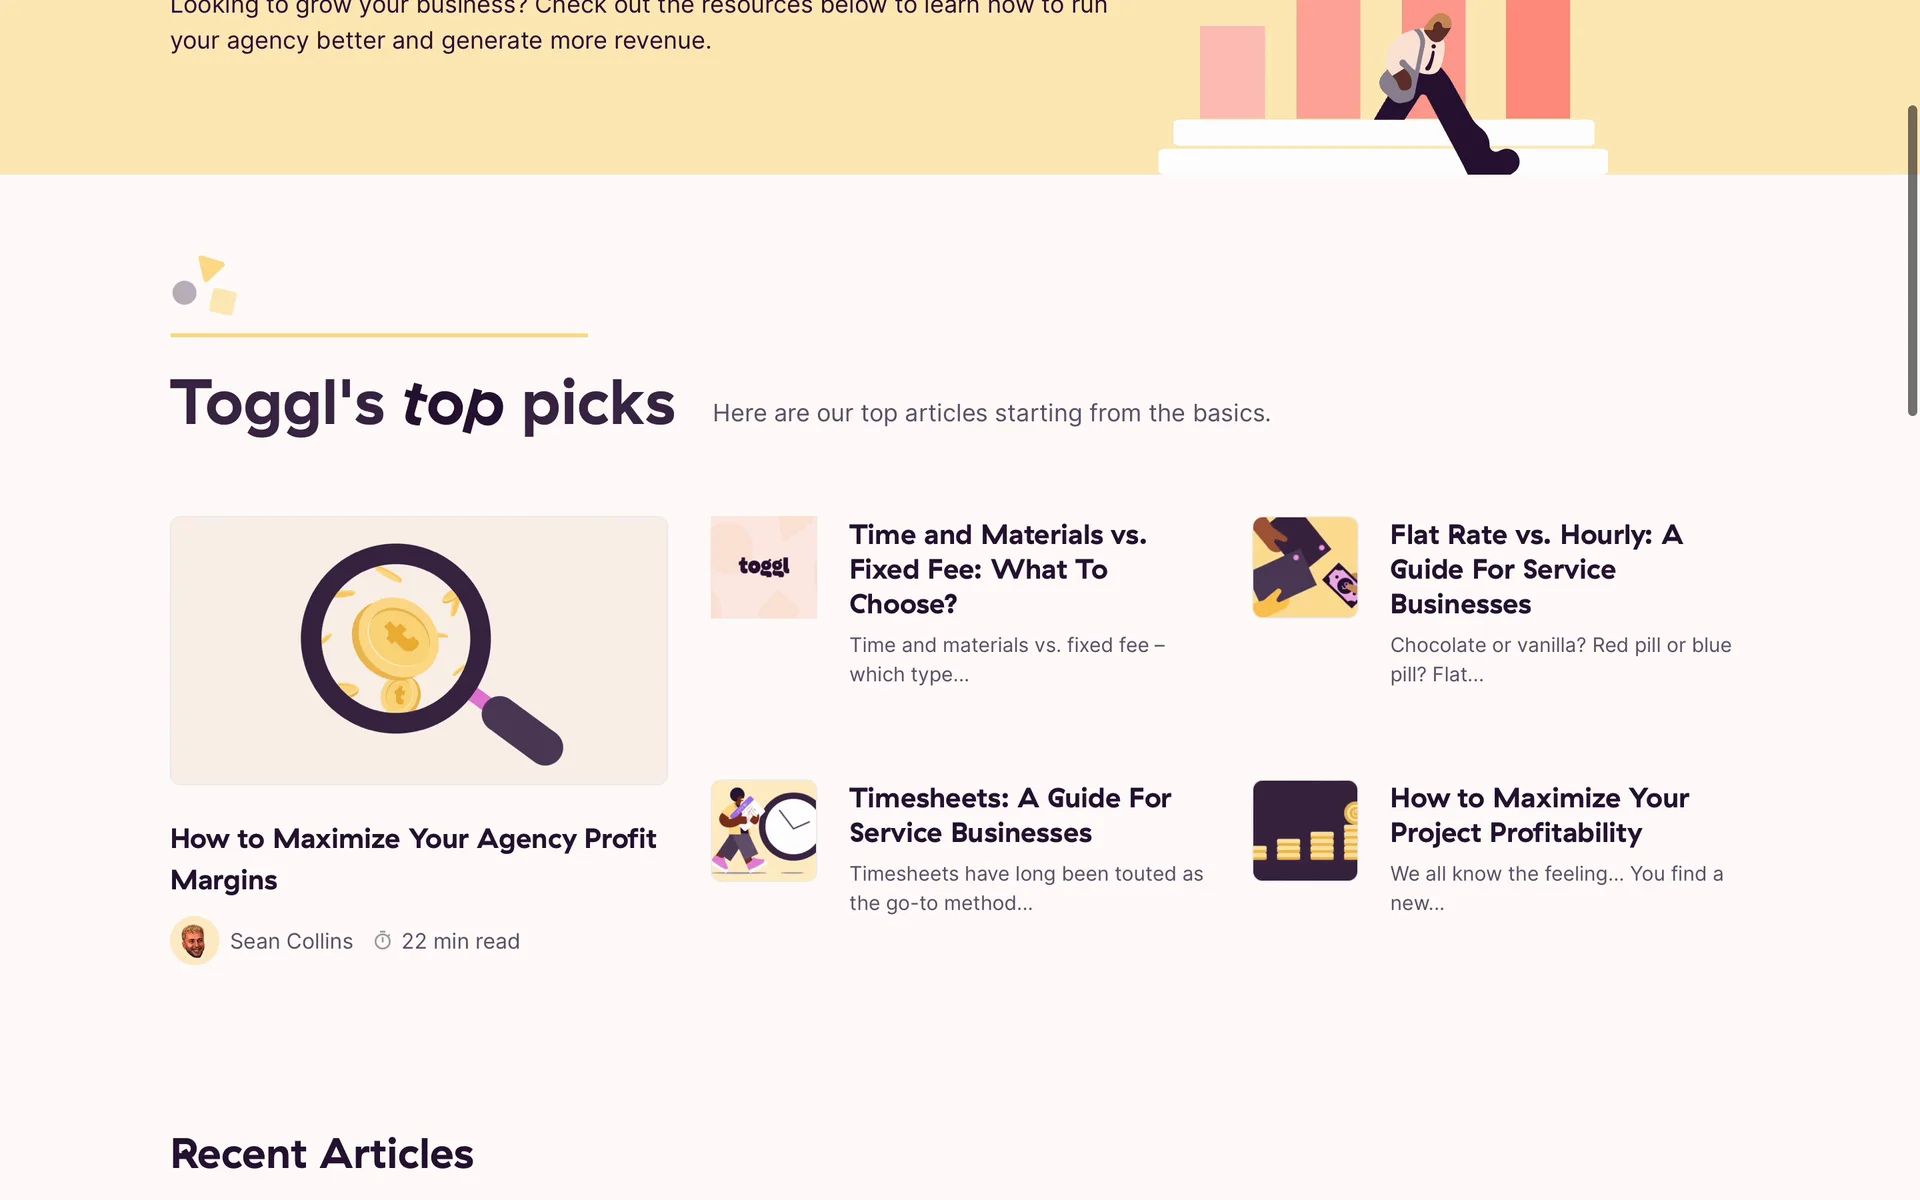The height and width of the screenshot is (1200, 1920).
Task: Click Sean Collins author avatar
Action: 194,941
